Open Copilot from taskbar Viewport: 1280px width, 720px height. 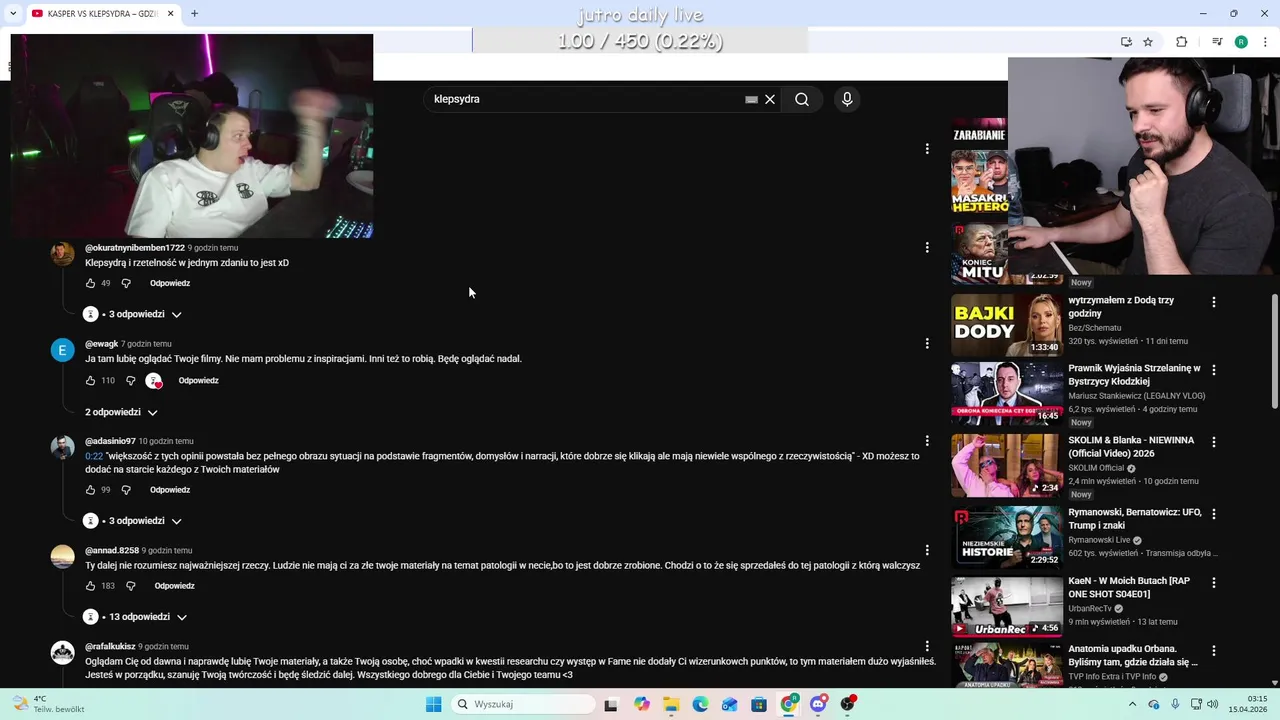641,704
